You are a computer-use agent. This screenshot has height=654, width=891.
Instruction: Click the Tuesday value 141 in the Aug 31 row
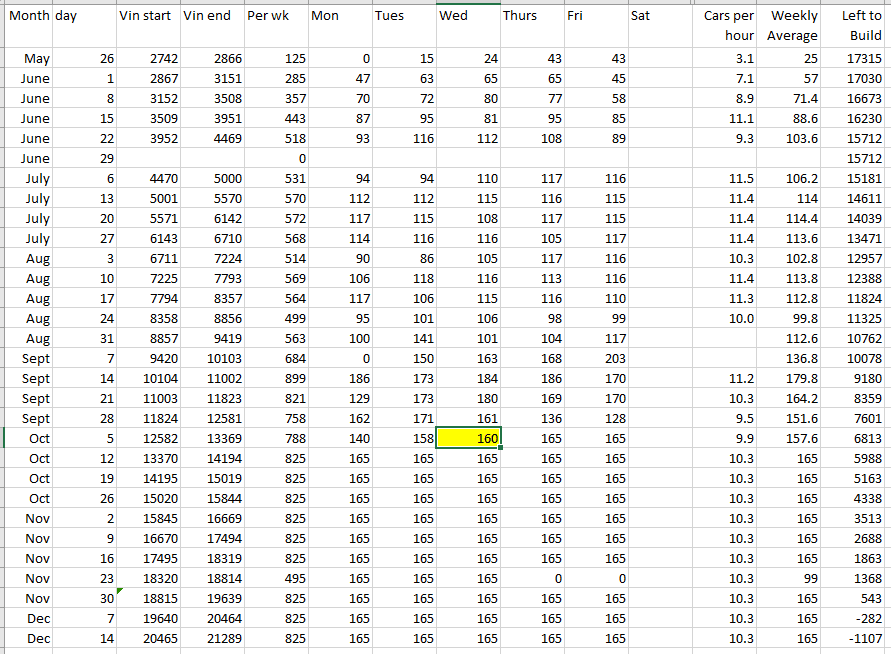click(x=404, y=338)
